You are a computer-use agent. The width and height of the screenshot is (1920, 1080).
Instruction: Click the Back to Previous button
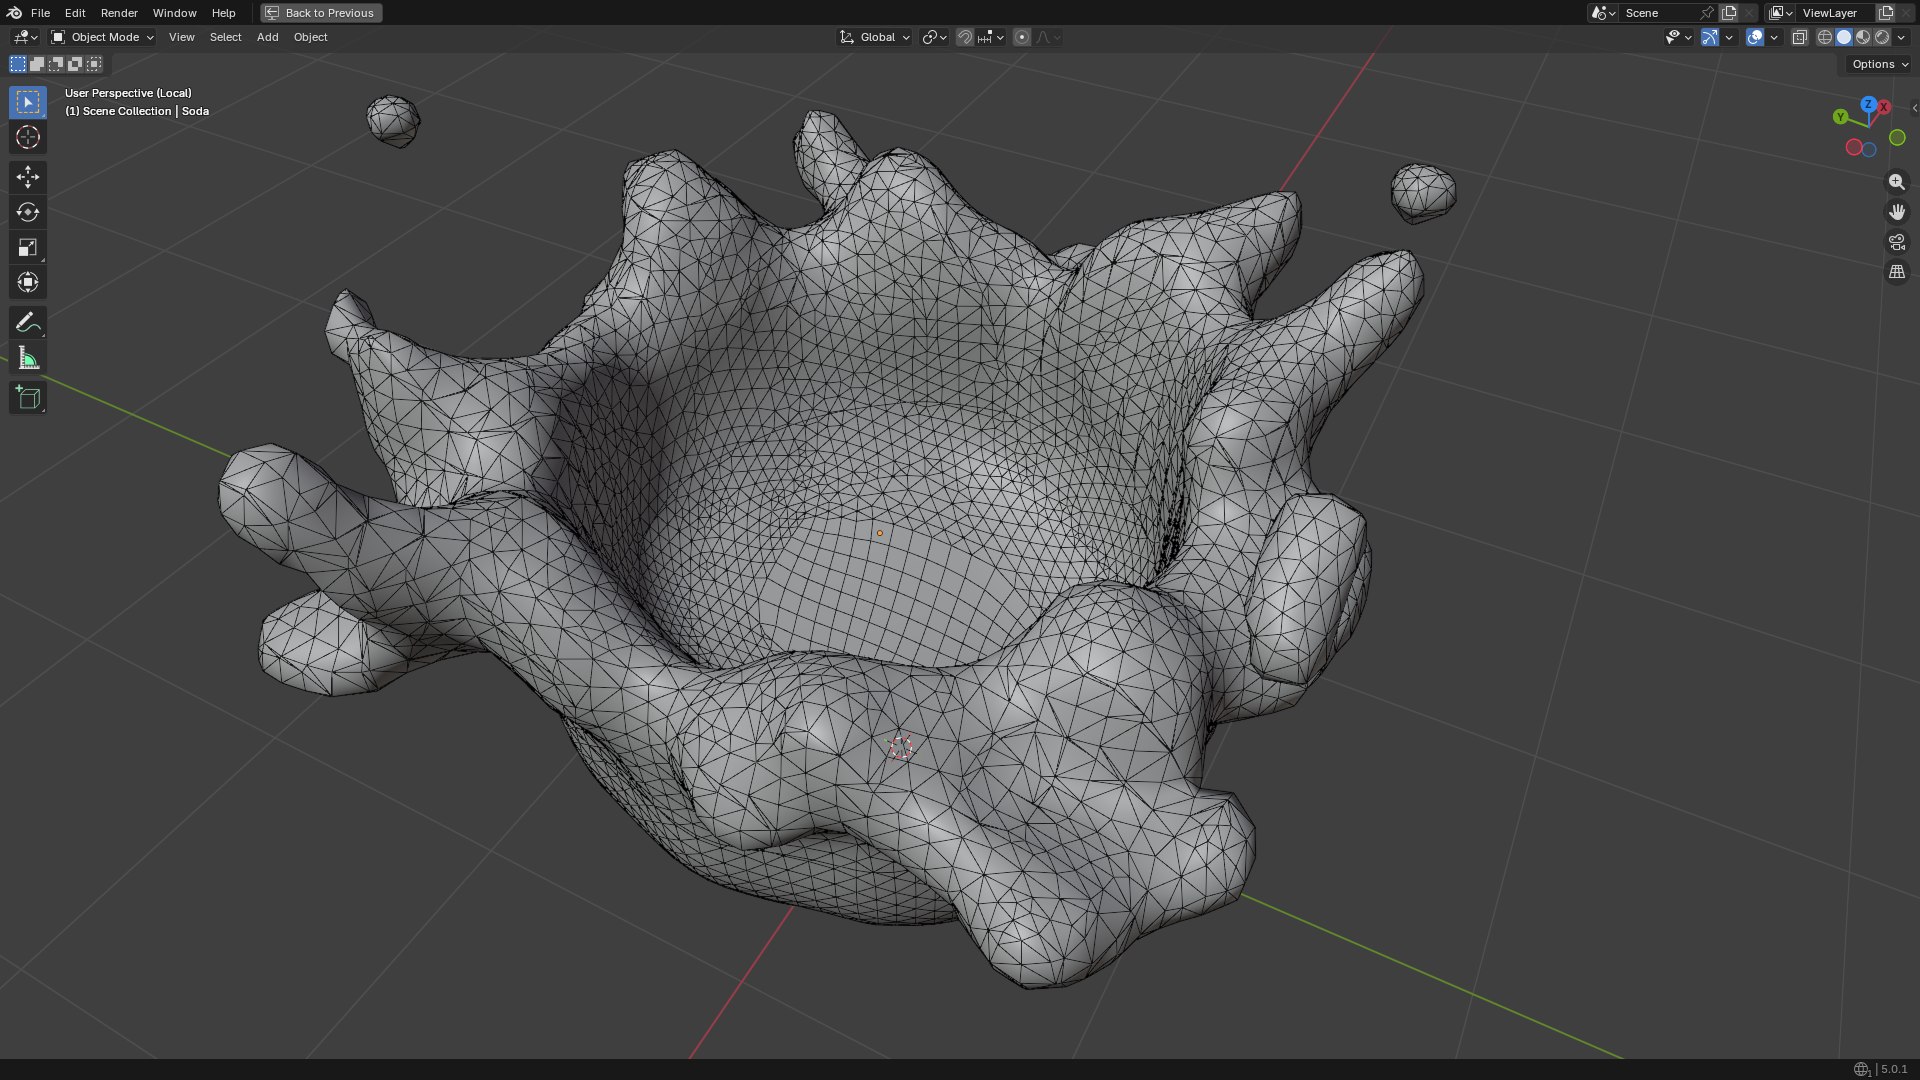pos(321,13)
